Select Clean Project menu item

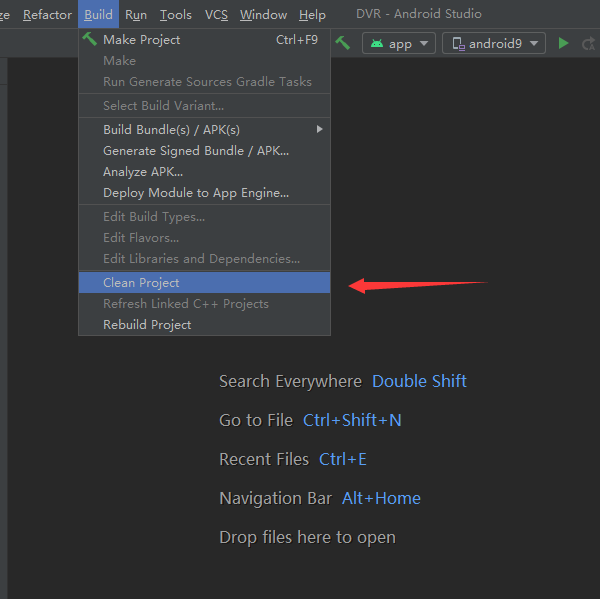204,282
